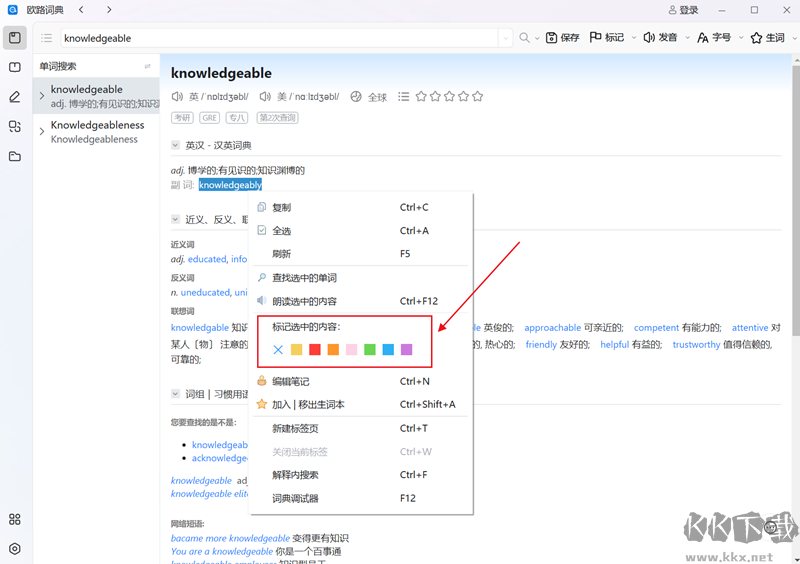Choose 编辑笔记 in the context menu
The height and width of the screenshot is (564, 800).
point(290,381)
